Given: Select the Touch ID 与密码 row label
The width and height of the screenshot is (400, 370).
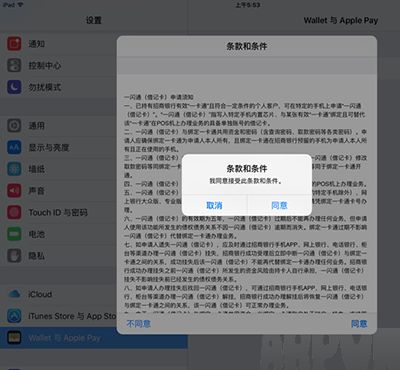Looking at the screenshot, I should point(58,212).
